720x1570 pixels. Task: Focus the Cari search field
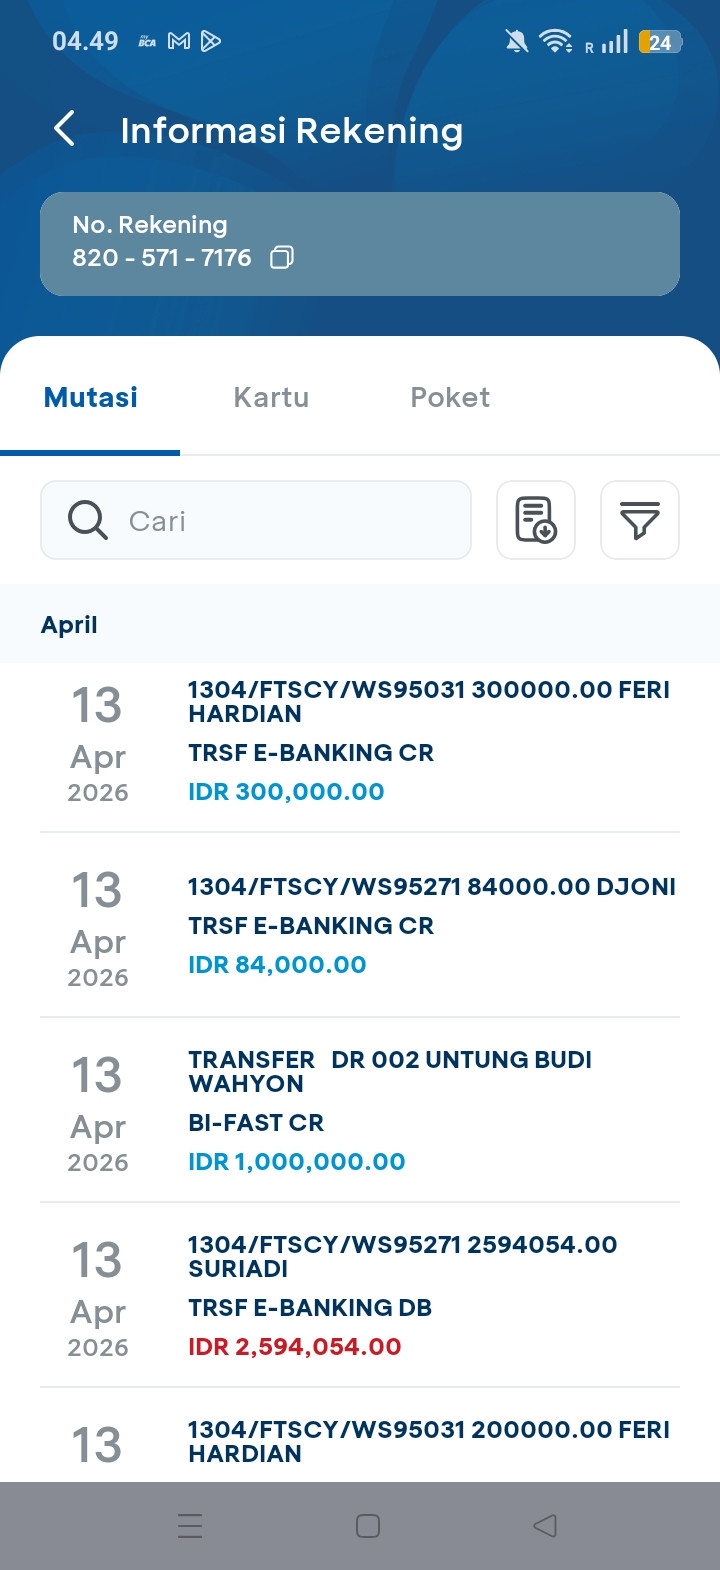290,520
